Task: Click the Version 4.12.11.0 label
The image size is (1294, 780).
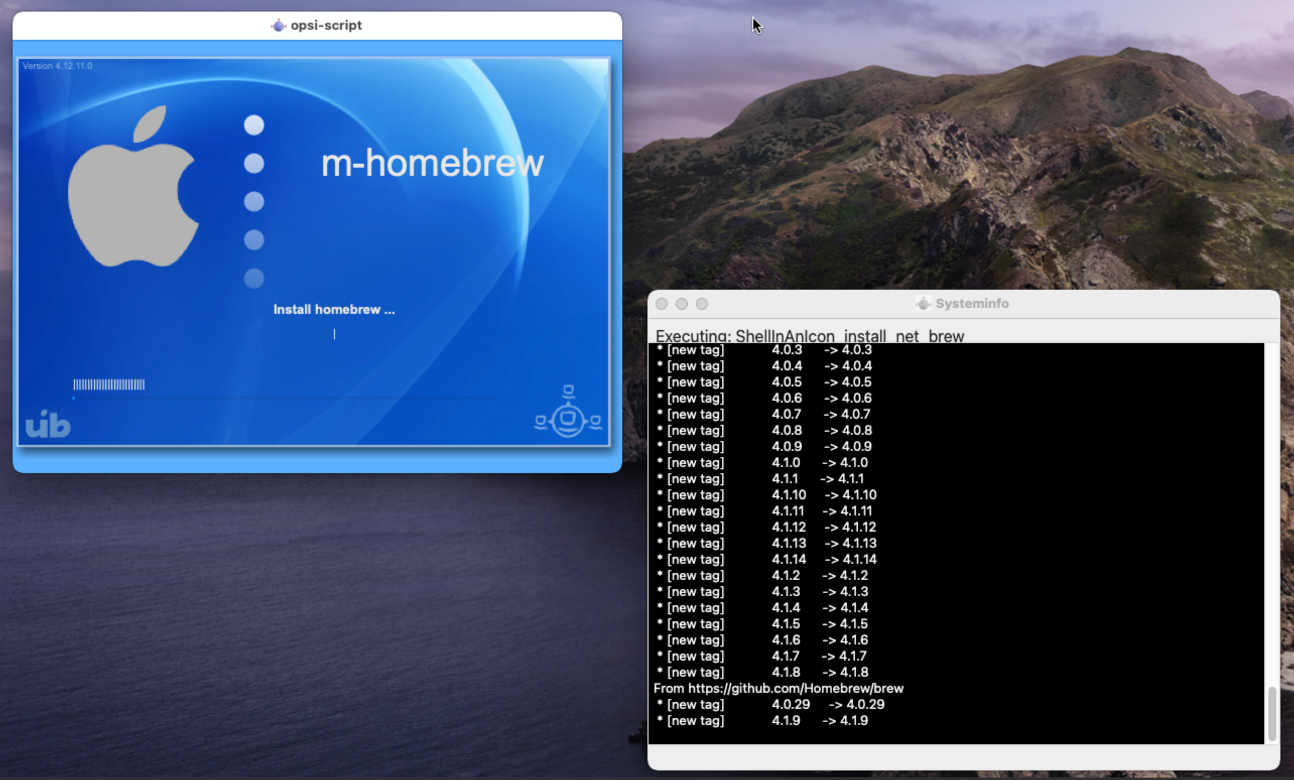Action: point(57,66)
